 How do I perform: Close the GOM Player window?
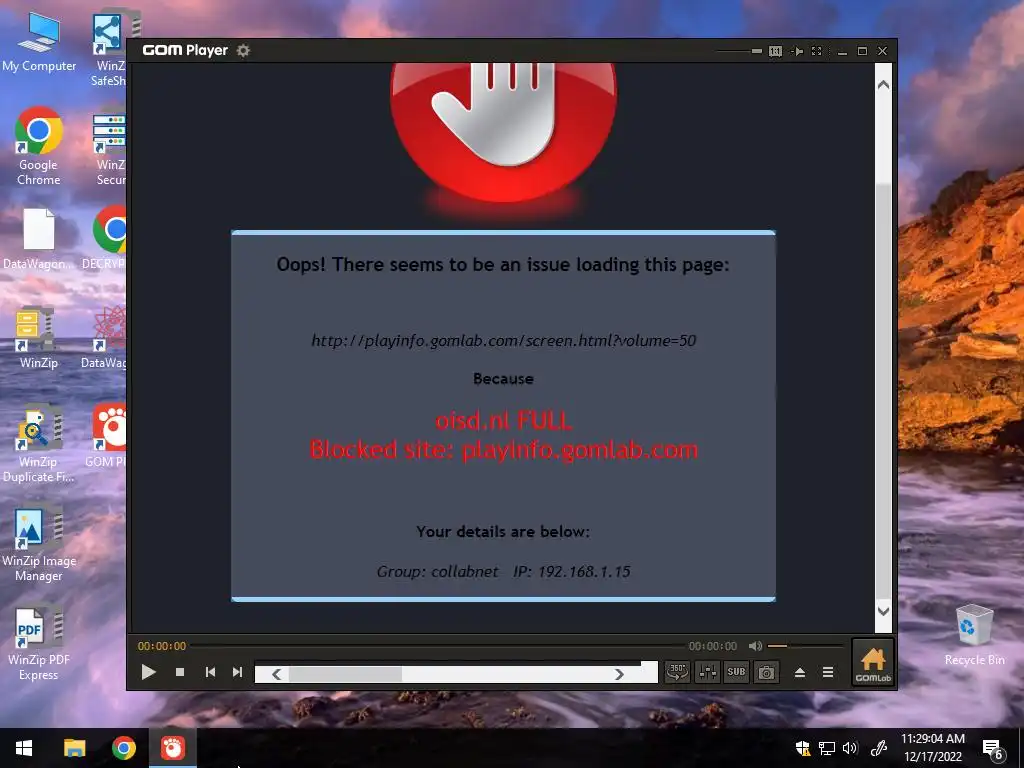[882, 51]
